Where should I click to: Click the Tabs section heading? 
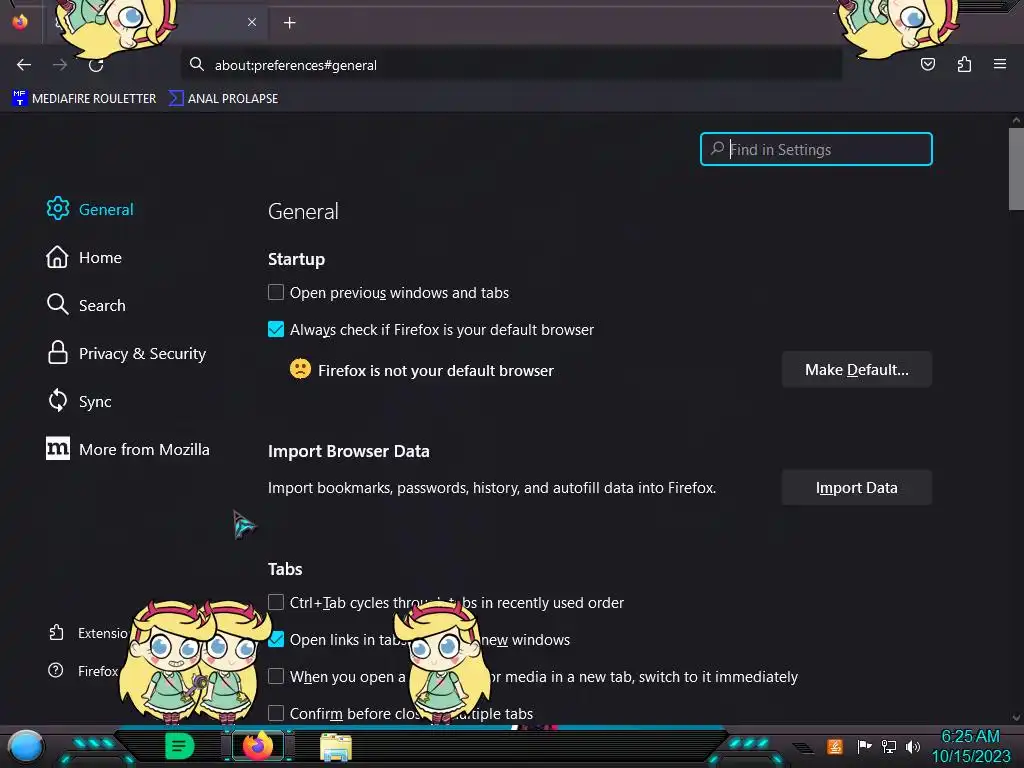(285, 569)
